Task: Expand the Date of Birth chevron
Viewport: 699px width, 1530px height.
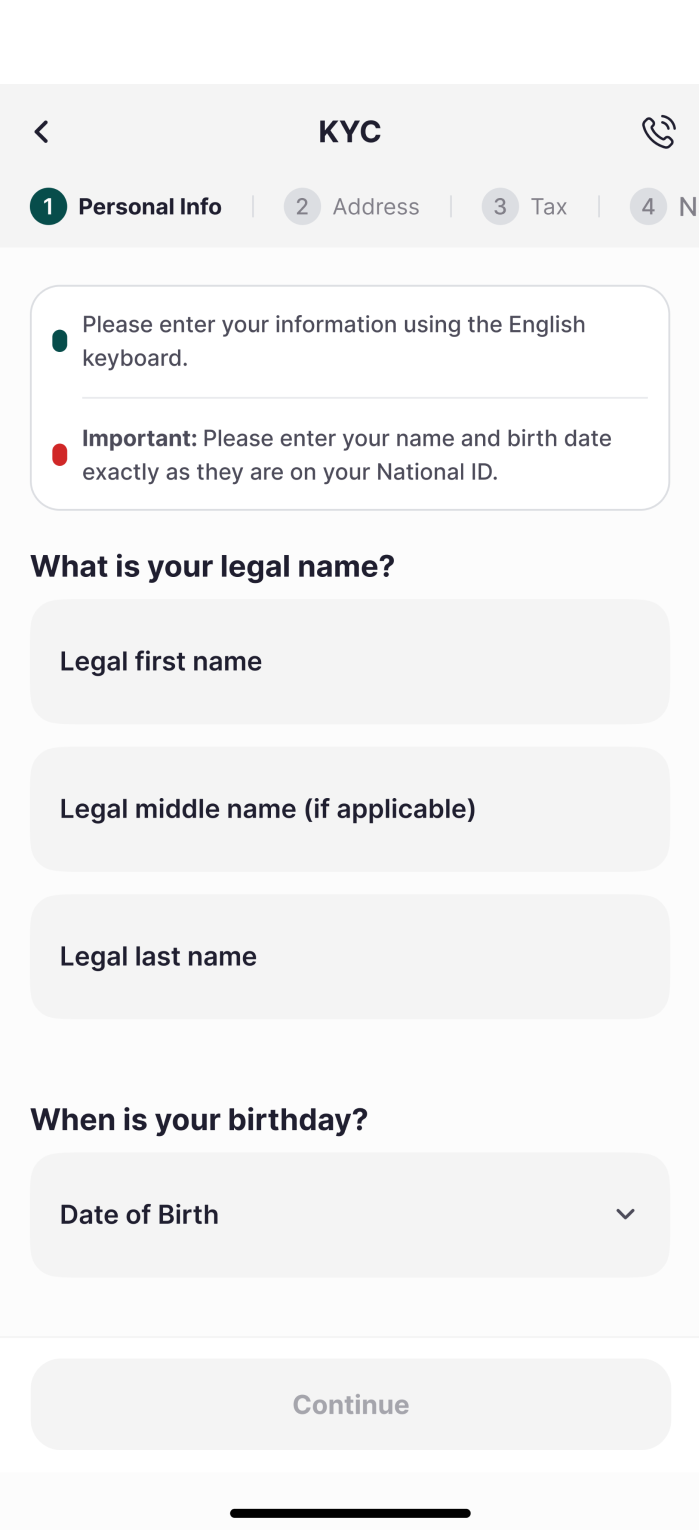Action: (625, 1214)
